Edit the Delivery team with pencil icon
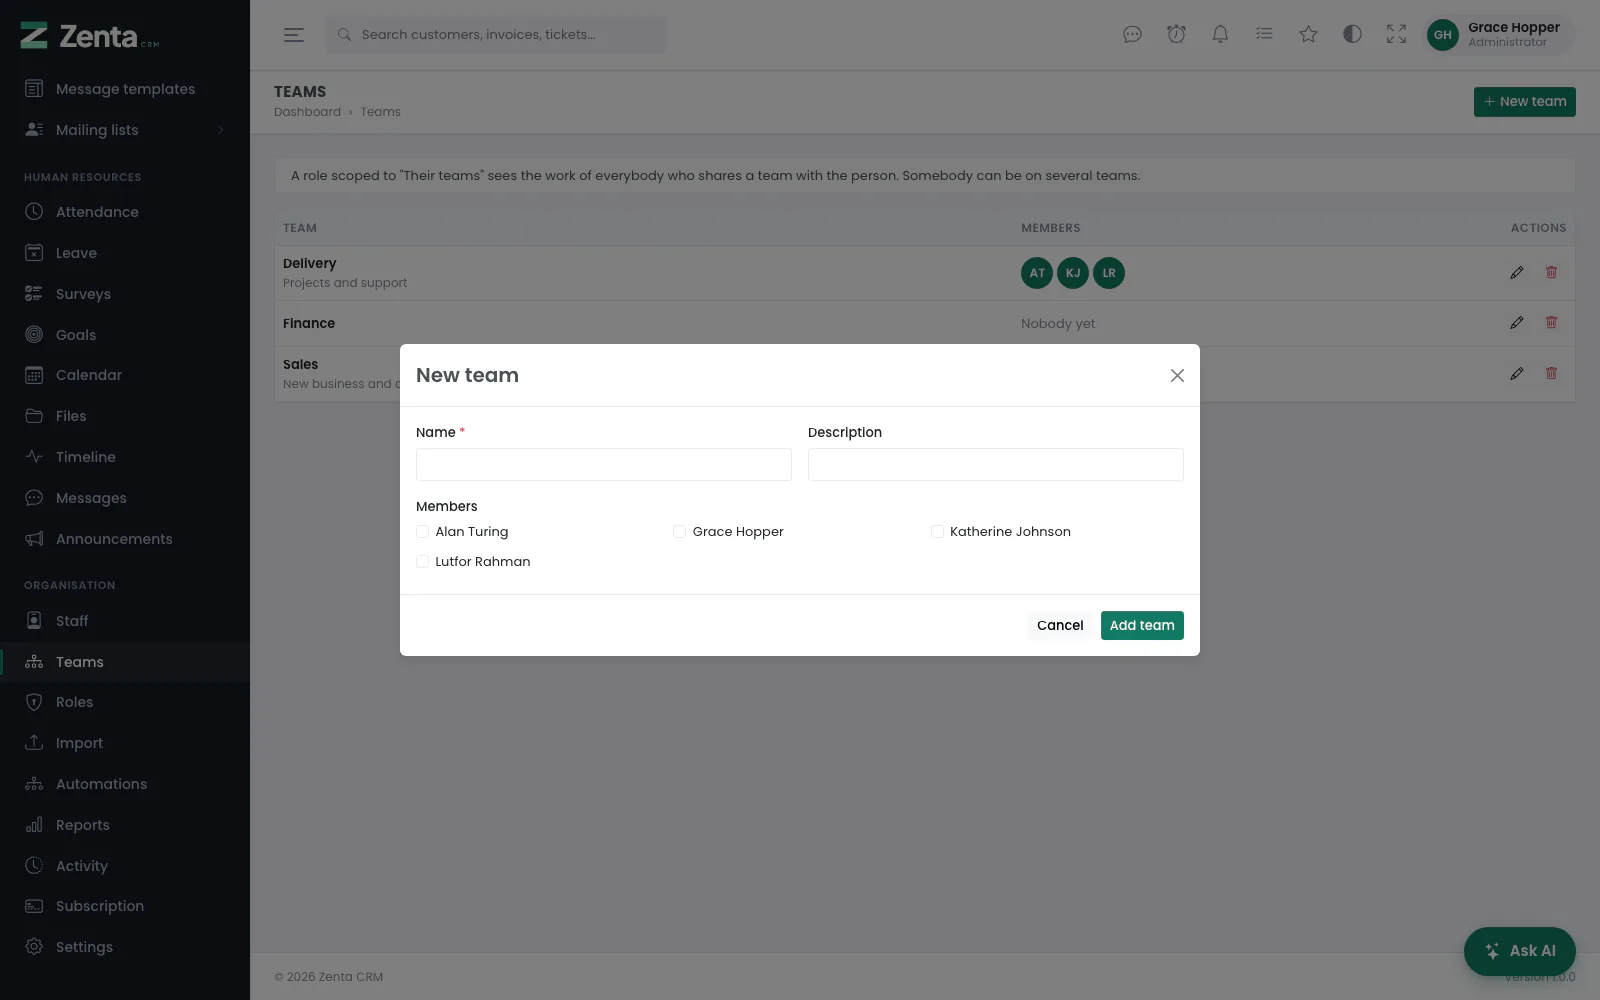The image size is (1600, 1000). 1517,272
